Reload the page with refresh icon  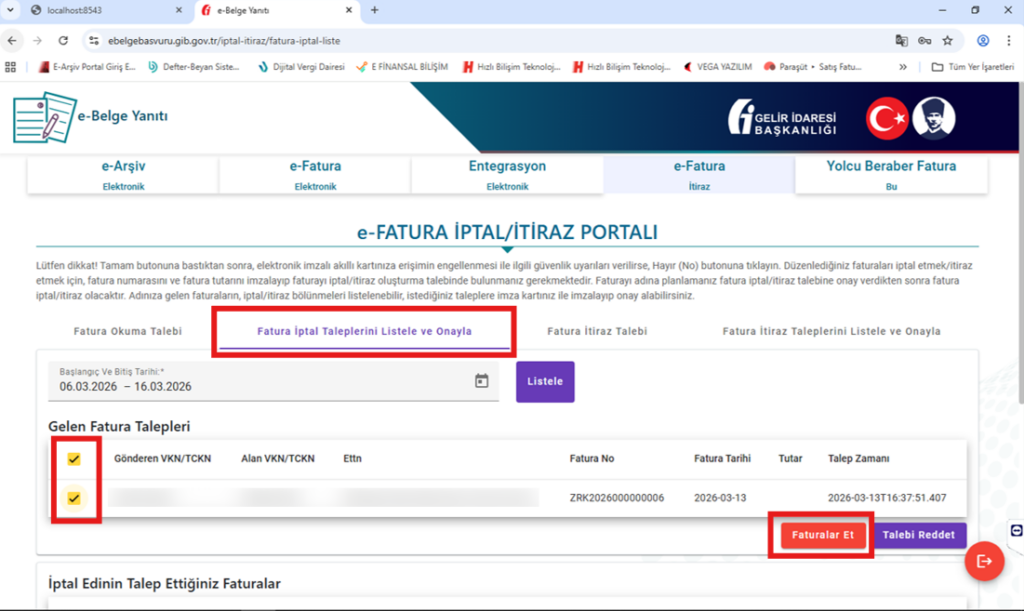(63, 40)
